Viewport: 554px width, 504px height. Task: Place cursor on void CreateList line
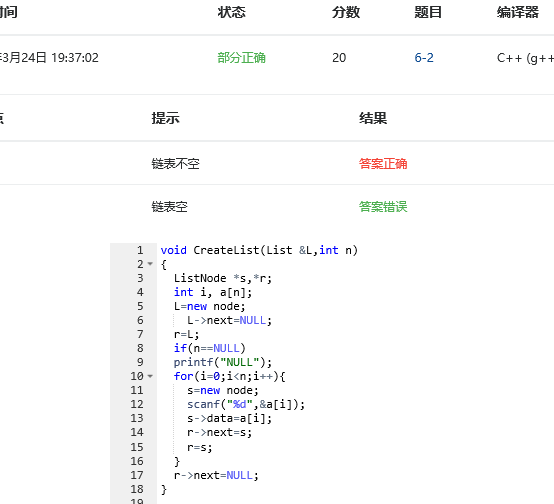click(x=259, y=250)
